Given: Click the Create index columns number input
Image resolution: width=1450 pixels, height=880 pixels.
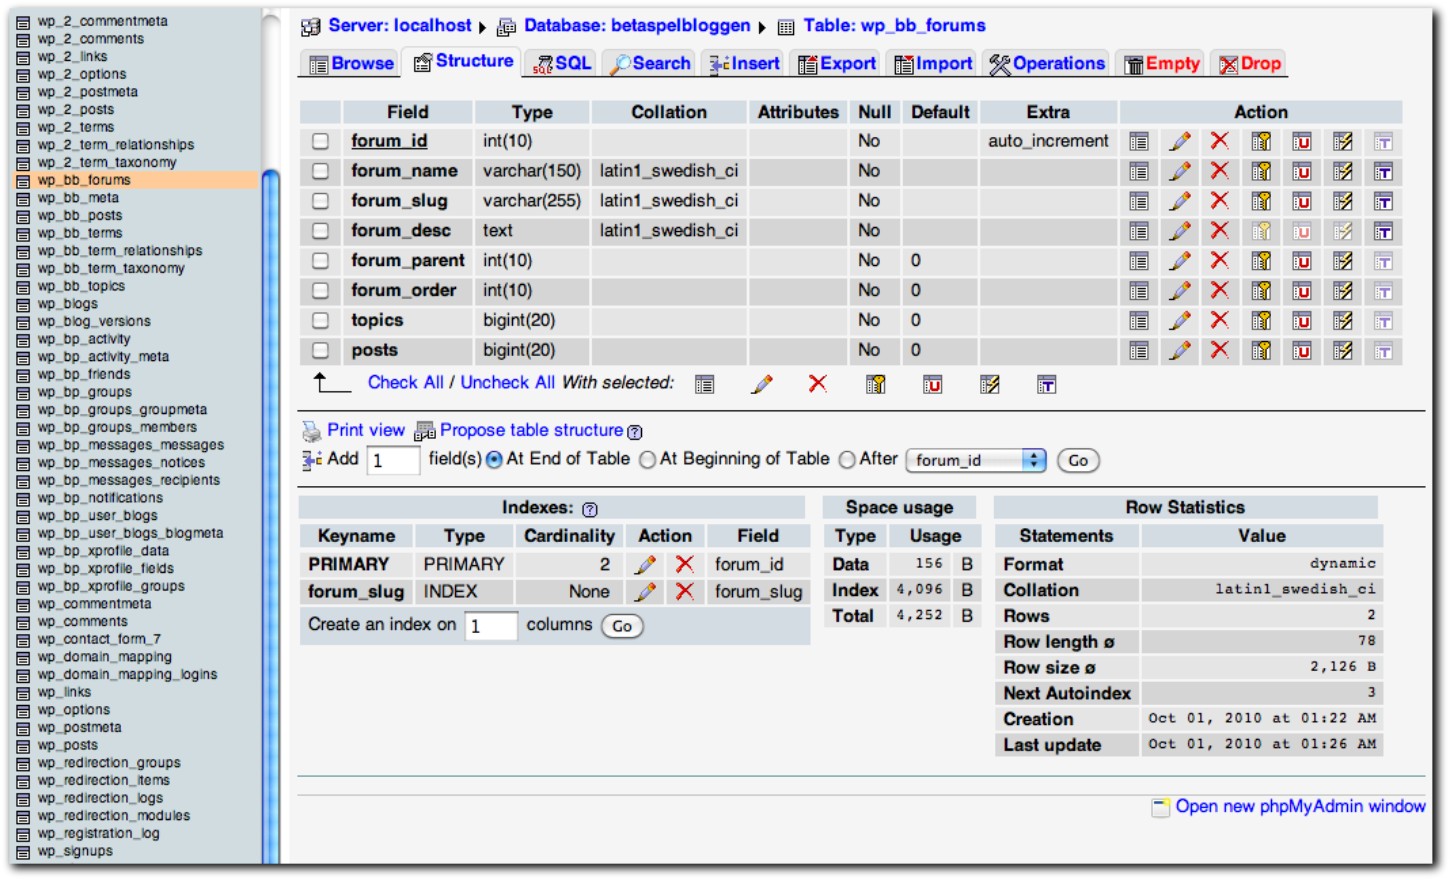Looking at the screenshot, I should tap(491, 626).
